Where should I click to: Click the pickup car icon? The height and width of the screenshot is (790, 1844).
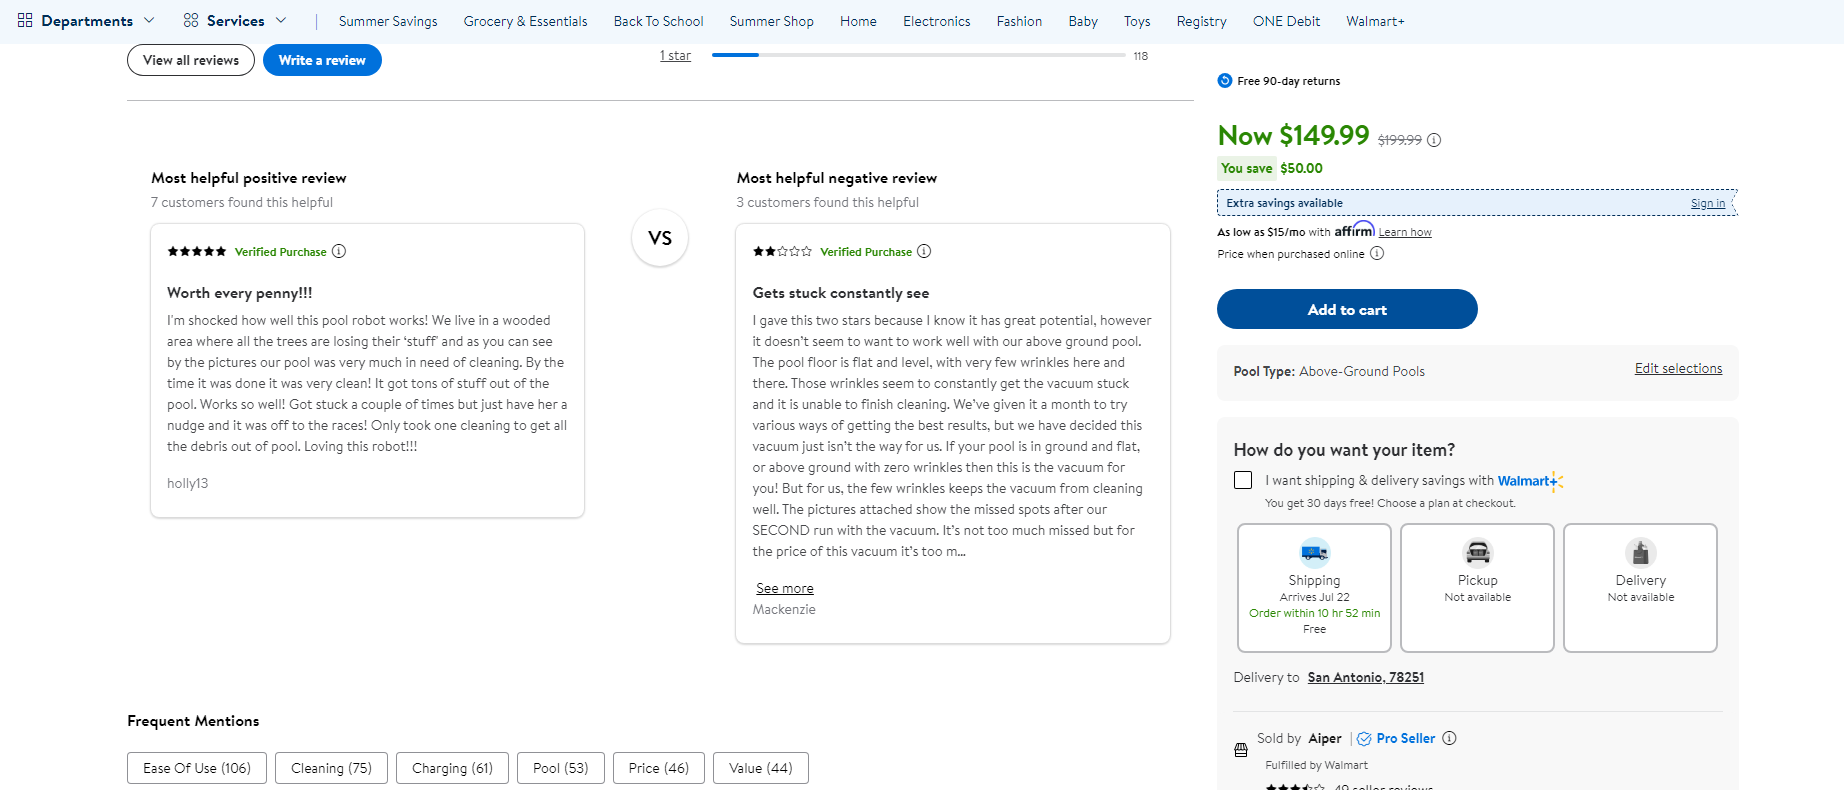point(1477,552)
